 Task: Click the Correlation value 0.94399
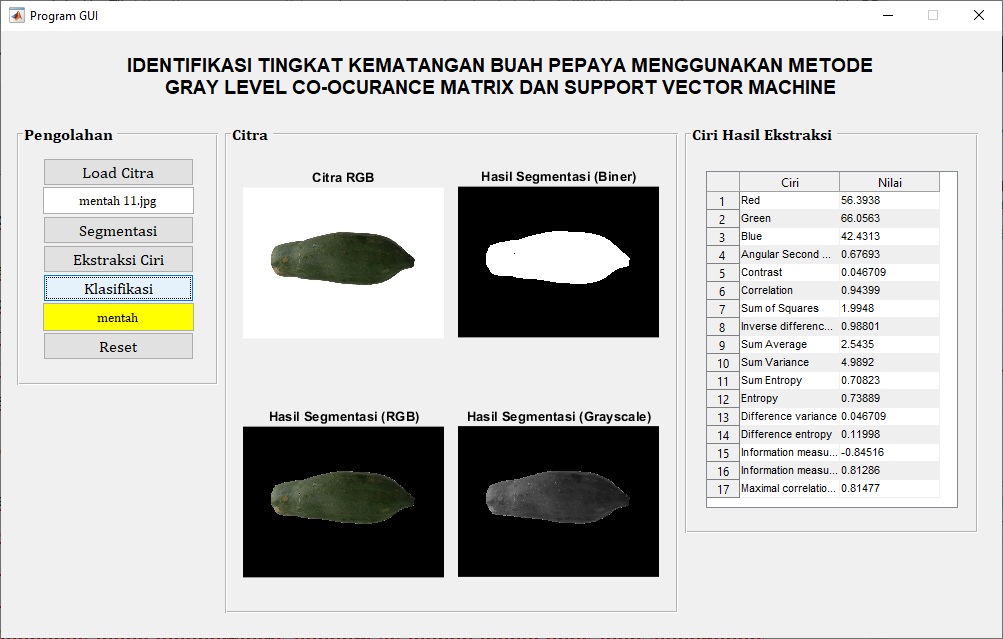coord(888,290)
